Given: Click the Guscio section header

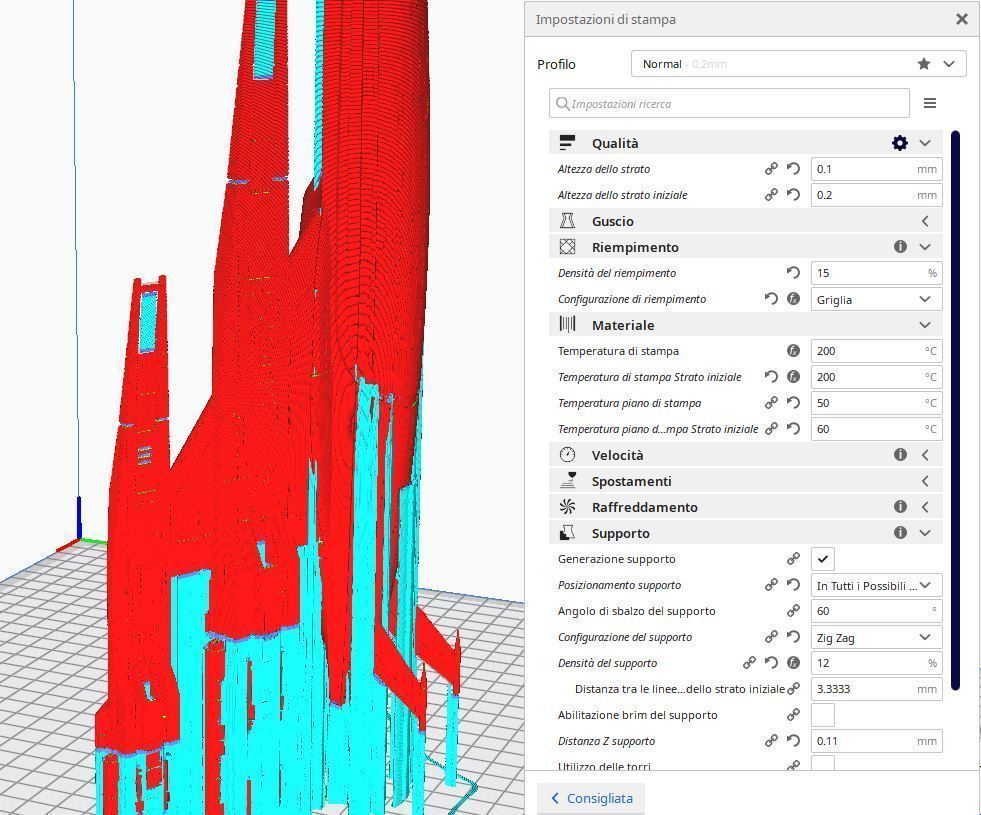Looking at the screenshot, I should (x=746, y=221).
